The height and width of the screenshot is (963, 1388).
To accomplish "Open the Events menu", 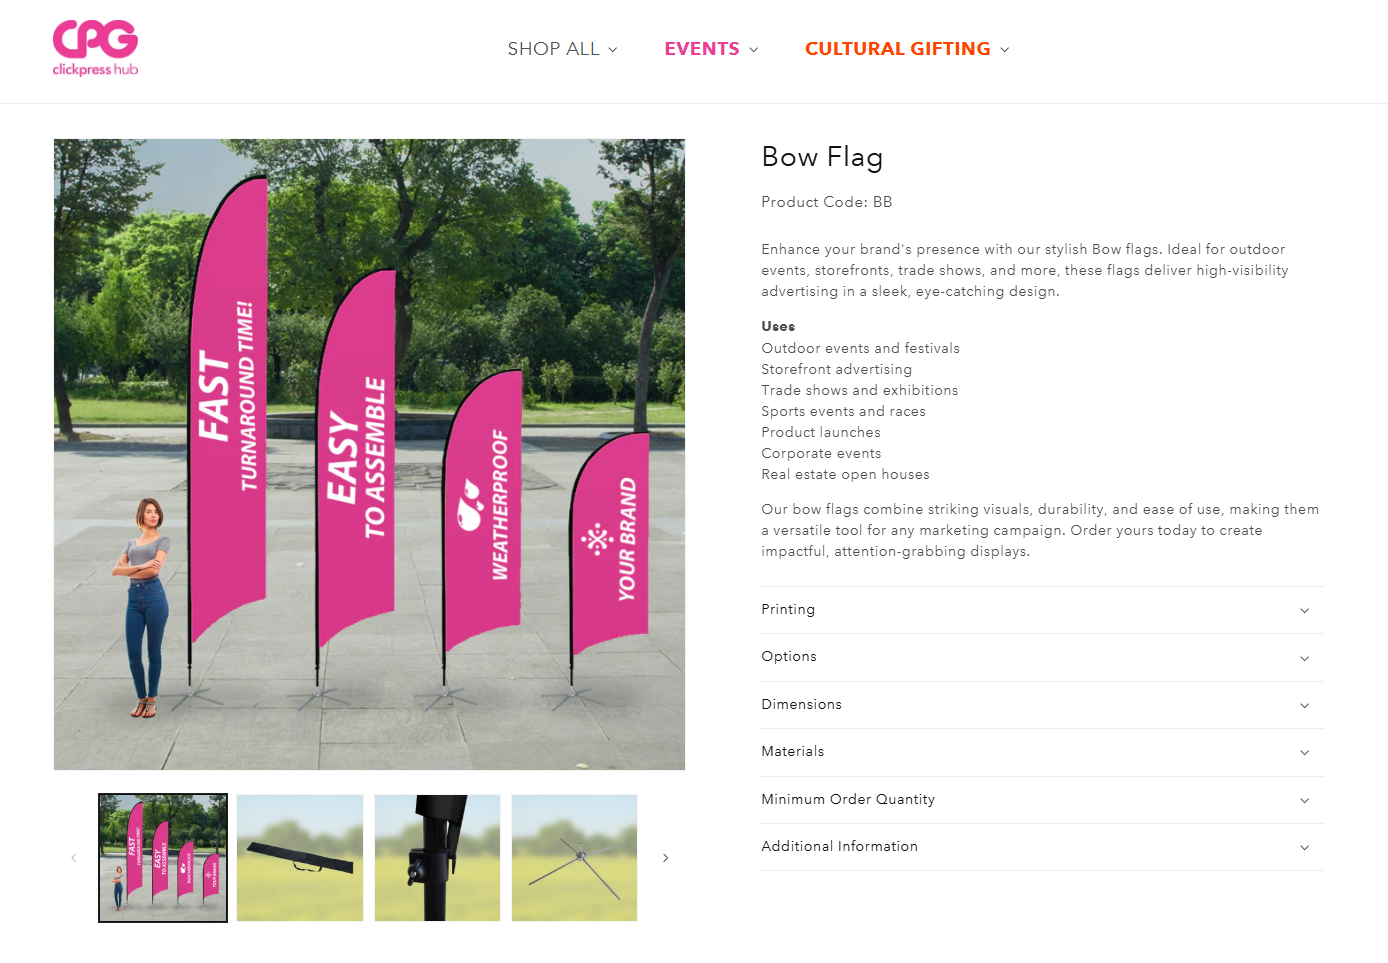I will (712, 49).
